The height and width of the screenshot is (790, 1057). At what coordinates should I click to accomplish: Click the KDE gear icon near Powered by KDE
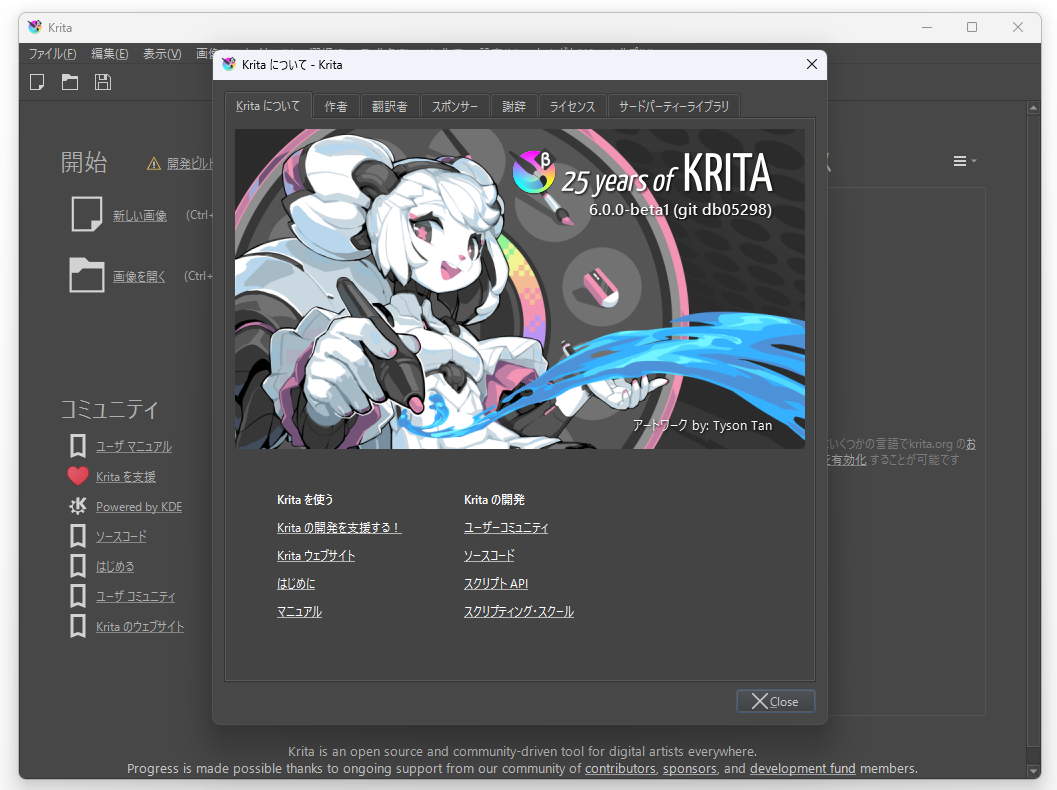click(x=78, y=506)
